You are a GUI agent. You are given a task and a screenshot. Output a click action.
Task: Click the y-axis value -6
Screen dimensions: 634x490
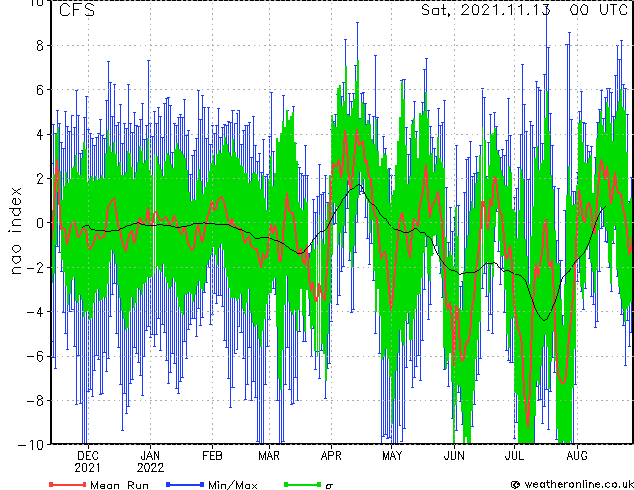pyautogui.click(x=35, y=356)
